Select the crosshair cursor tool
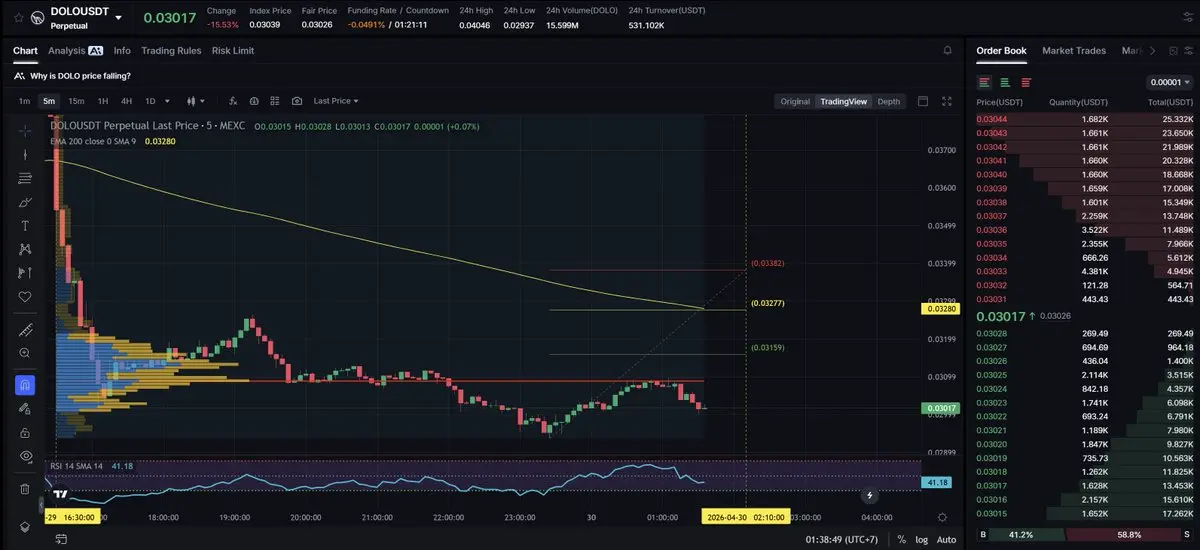Viewport: 1200px width, 550px height. (x=25, y=131)
